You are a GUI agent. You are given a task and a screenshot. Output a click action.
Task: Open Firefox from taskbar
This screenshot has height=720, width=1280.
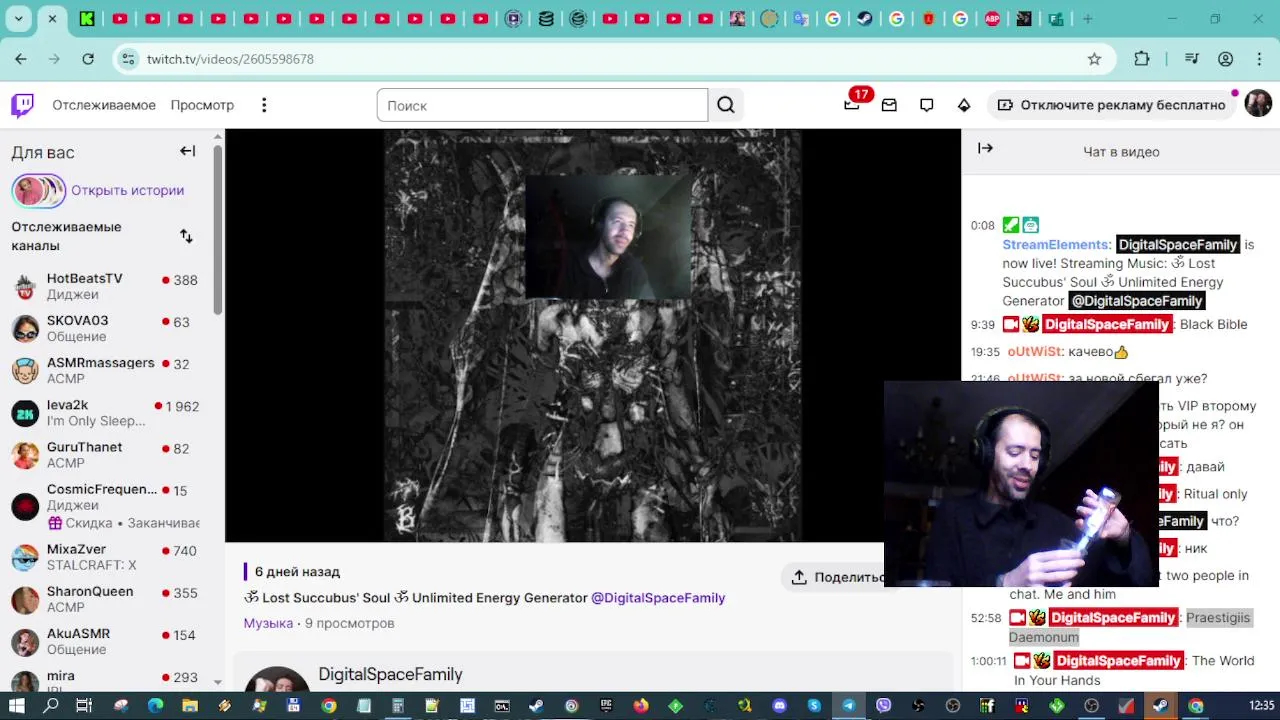pos(640,705)
